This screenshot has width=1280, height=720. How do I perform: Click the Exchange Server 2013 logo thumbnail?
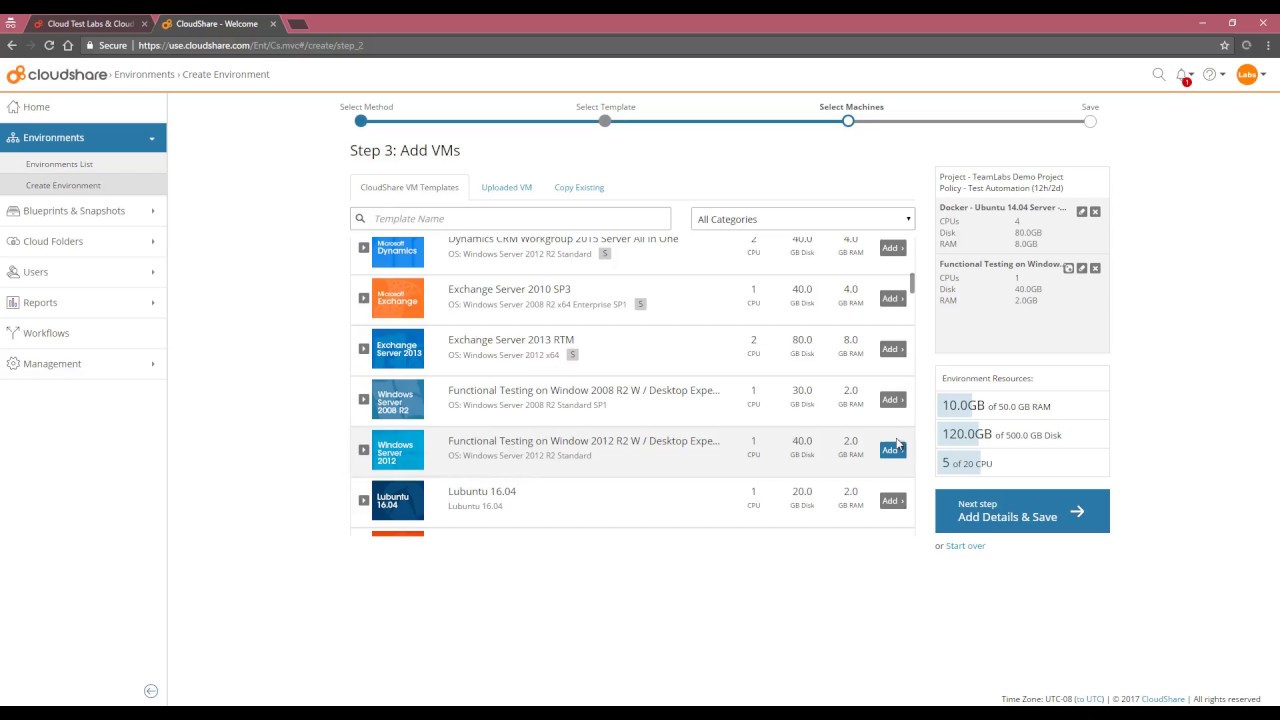coord(398,349)
